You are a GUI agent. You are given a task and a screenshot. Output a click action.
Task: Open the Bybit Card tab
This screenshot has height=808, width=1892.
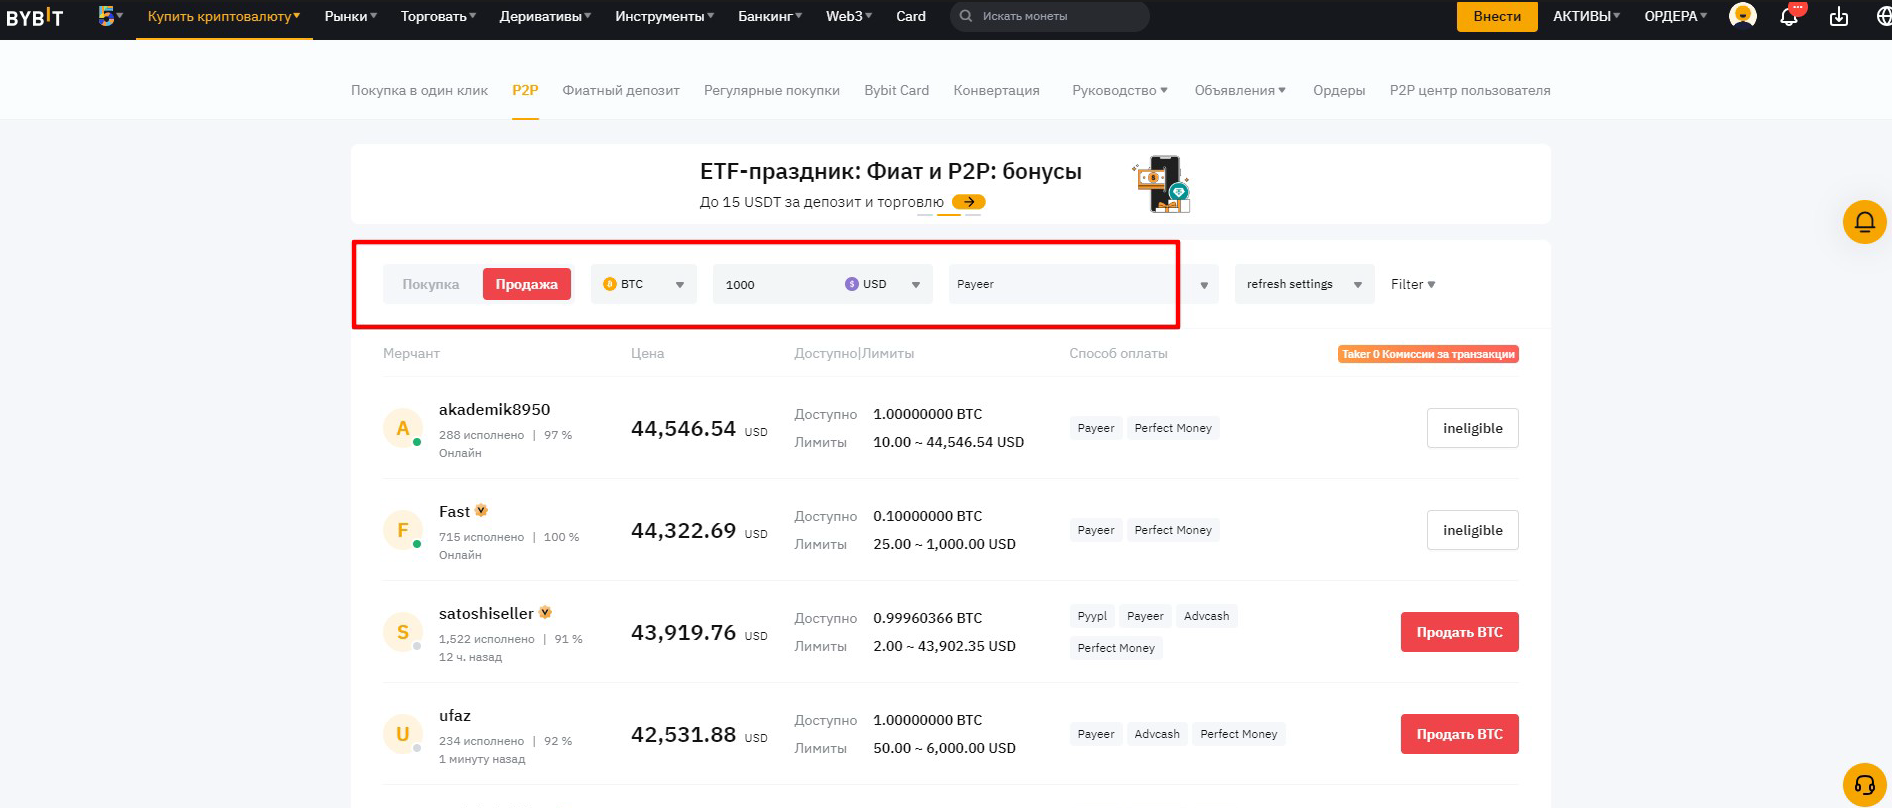click(x=897, y=90)
